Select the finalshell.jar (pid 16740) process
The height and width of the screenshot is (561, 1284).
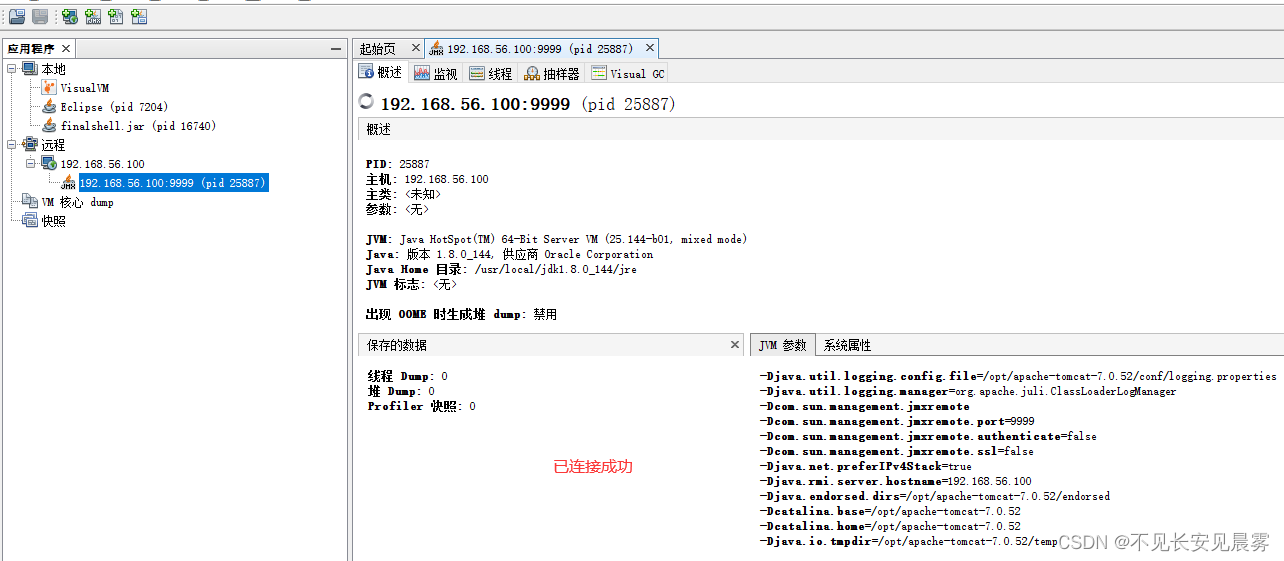137,126
